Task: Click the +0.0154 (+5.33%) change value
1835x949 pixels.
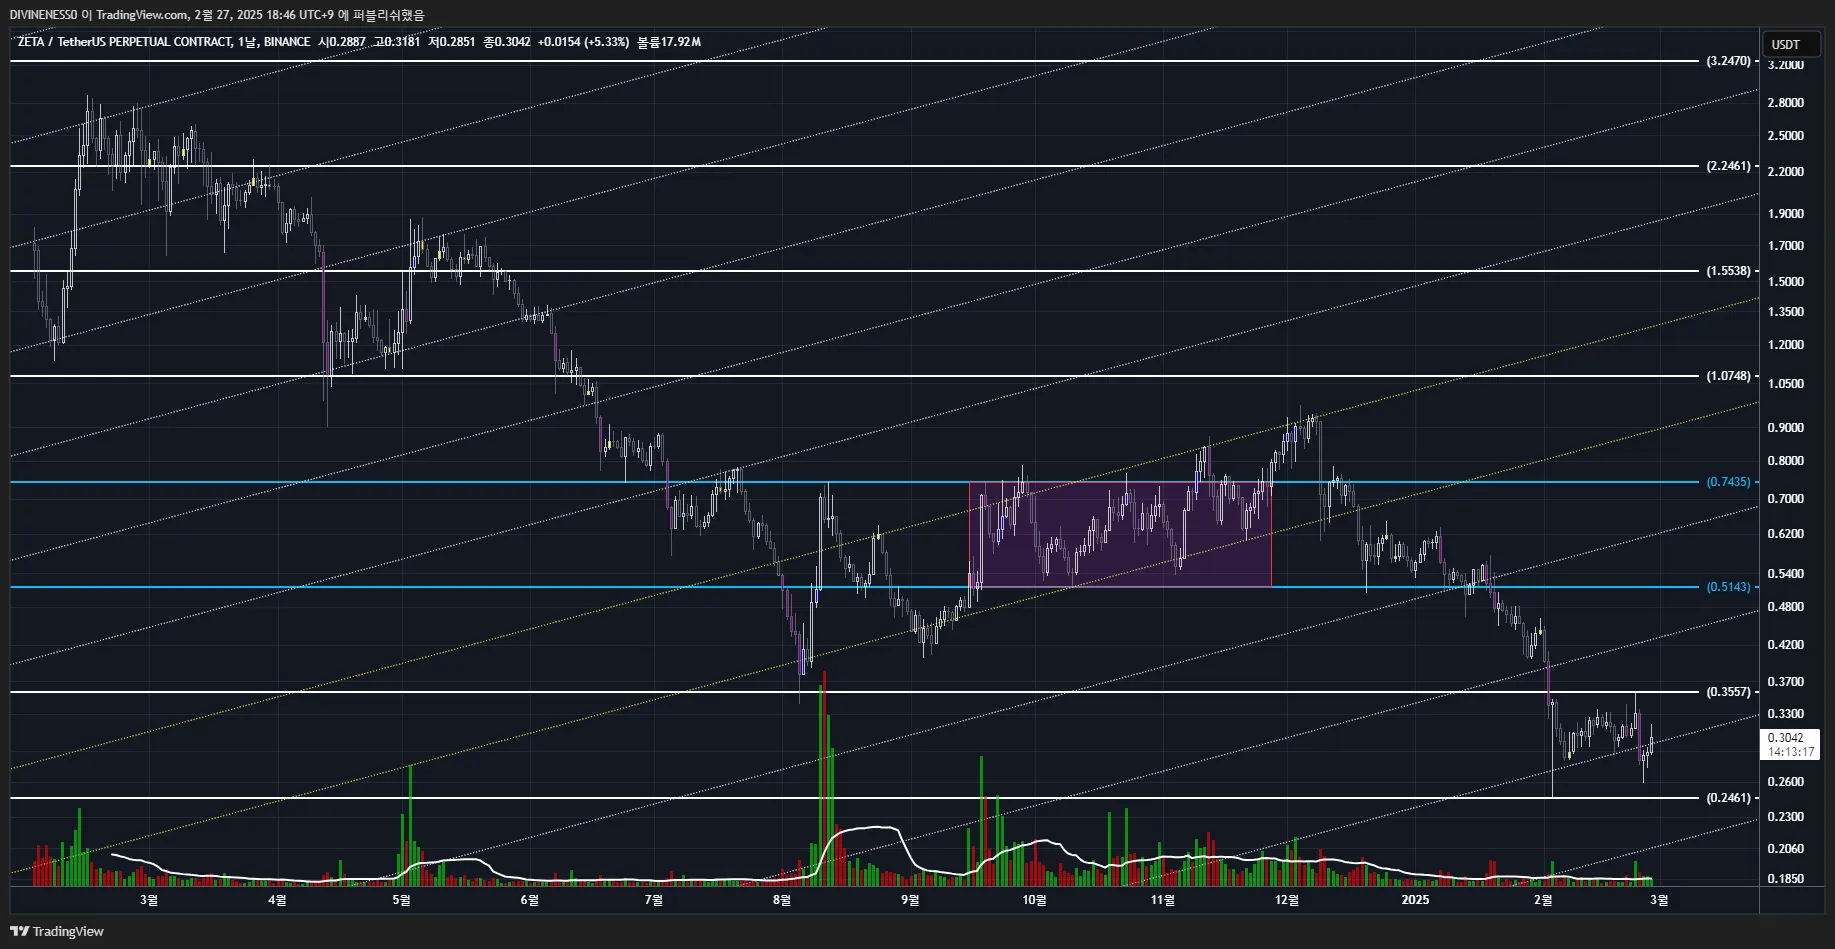Action: click(583, 42)
